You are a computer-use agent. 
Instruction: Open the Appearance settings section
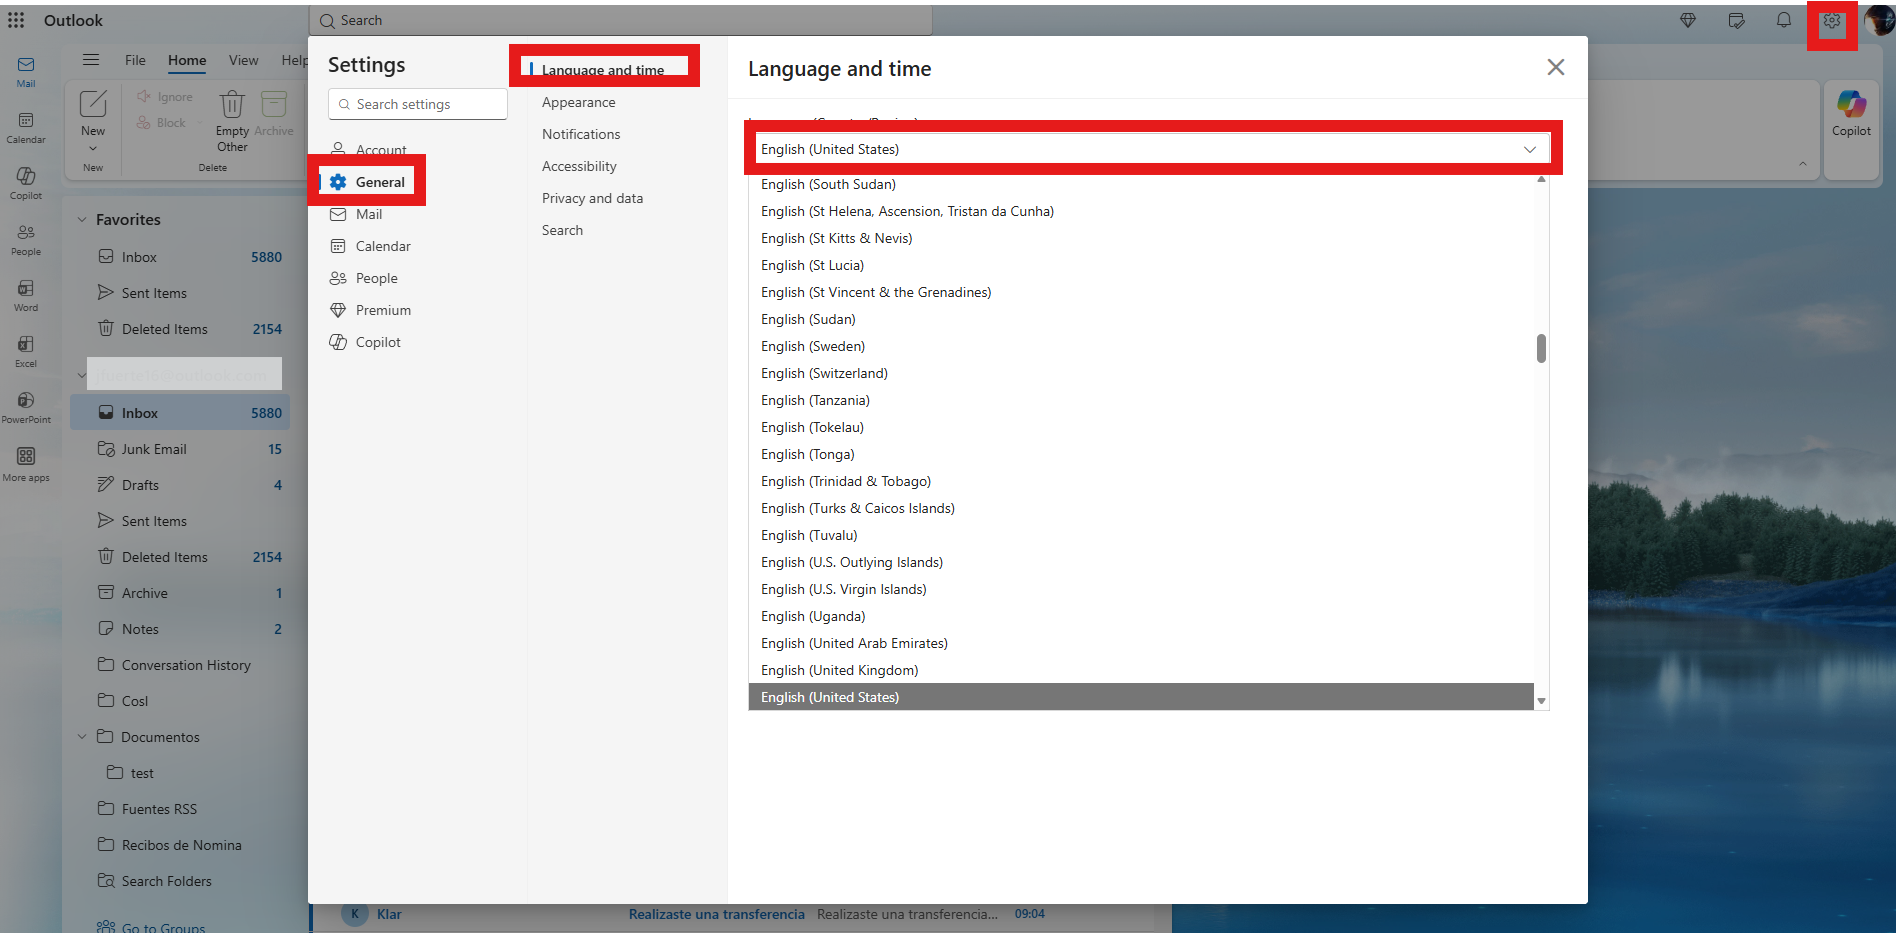(579, 102)
